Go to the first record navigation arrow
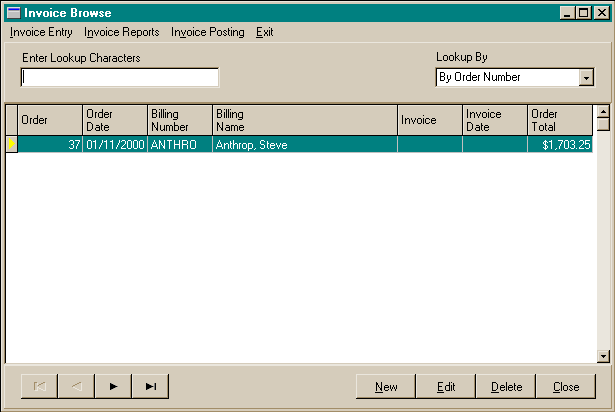616x413 pixels. coord(39,386)
